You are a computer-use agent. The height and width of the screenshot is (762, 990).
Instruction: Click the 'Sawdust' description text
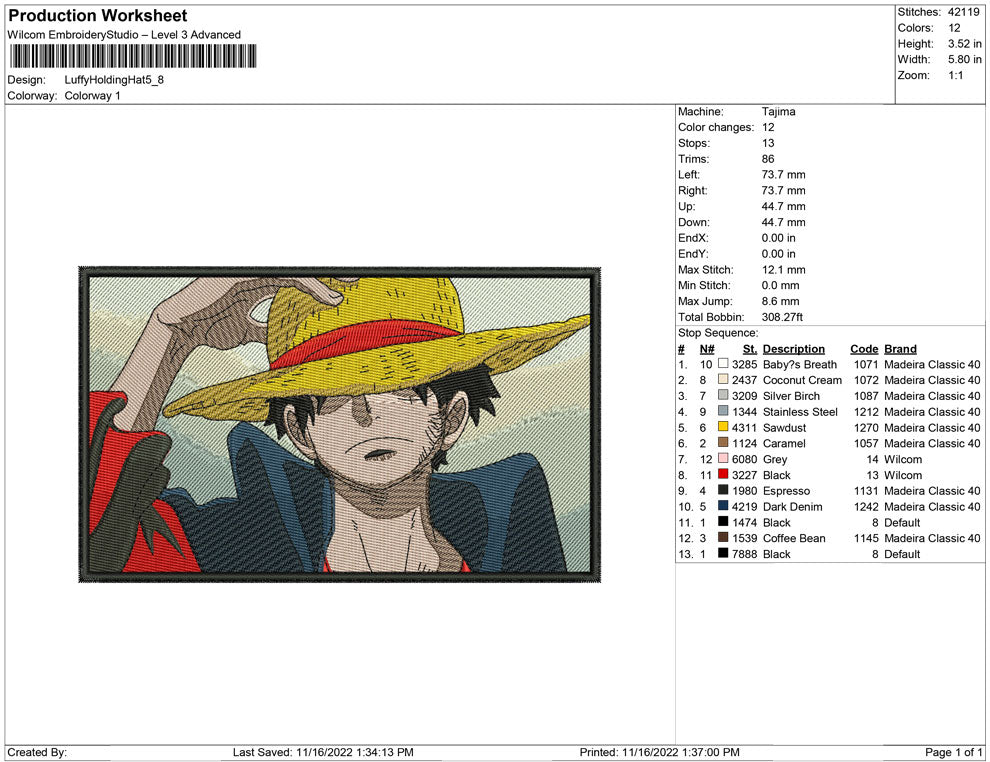tap(784, 427)
